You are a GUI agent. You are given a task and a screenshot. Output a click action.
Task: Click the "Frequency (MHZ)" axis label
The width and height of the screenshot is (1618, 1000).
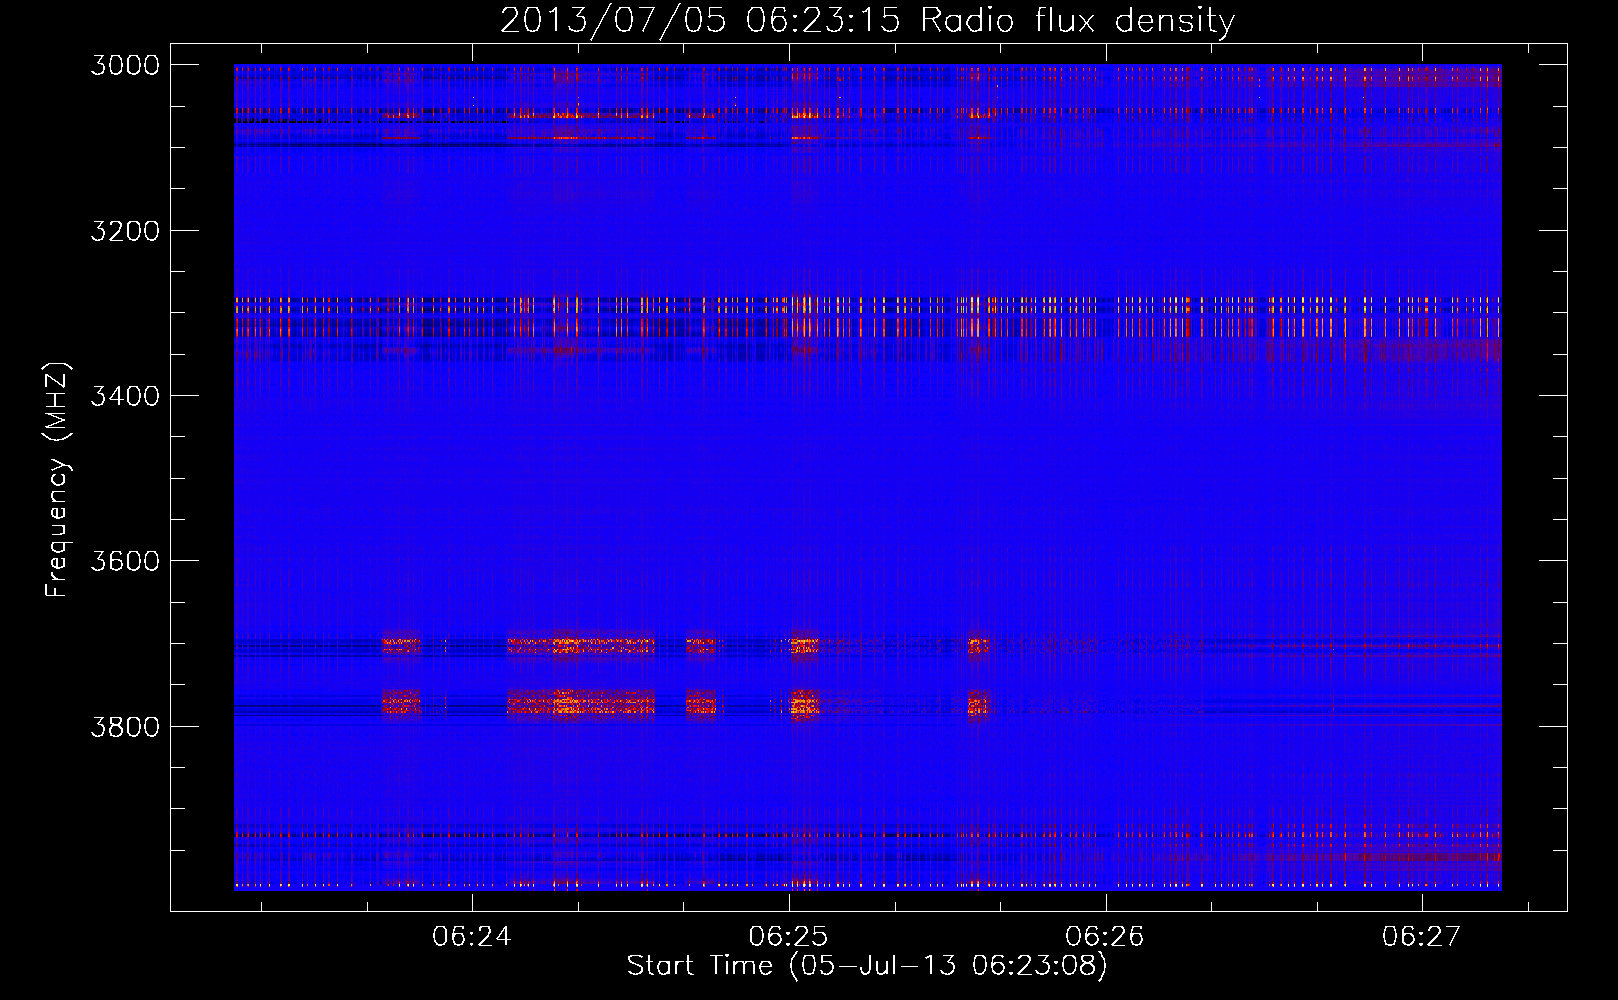point(58,480)
